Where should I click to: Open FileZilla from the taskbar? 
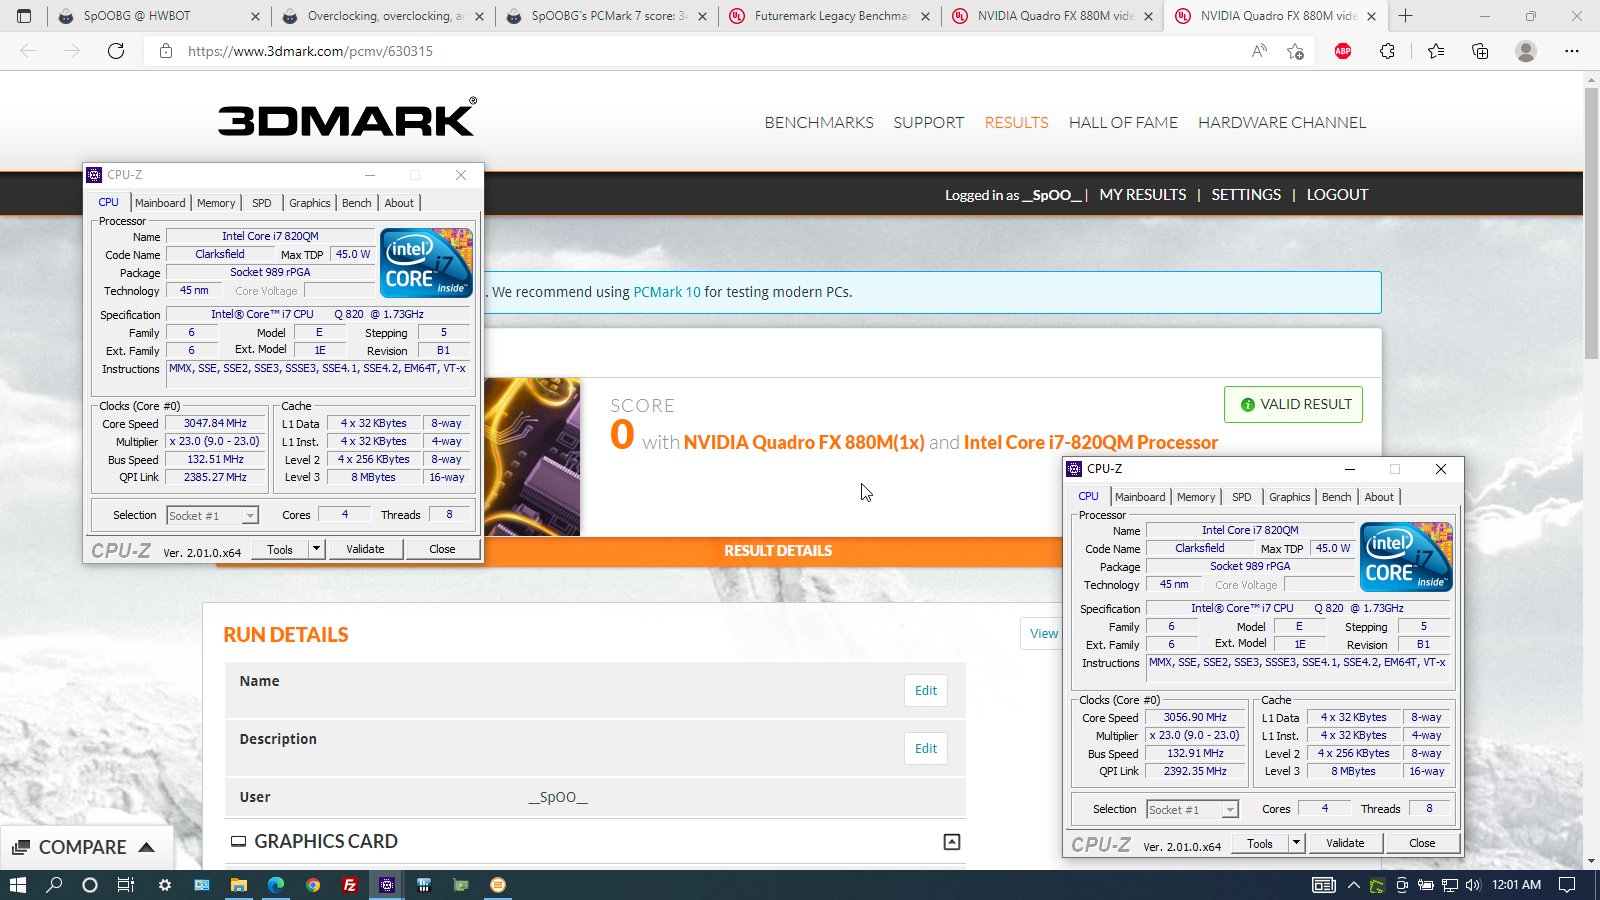[x=350, y=885]
